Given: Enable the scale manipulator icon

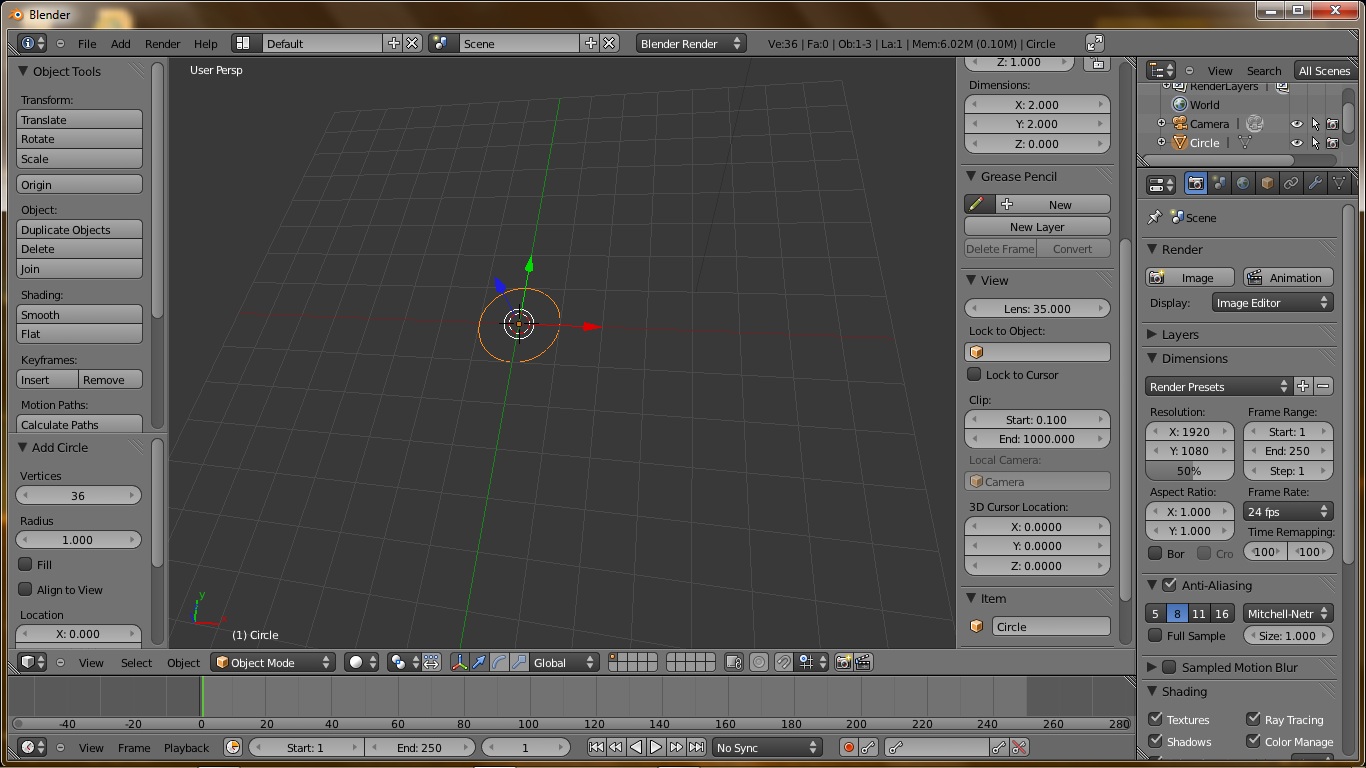Looking at the screenshot, I should click(x=519, y=662).
